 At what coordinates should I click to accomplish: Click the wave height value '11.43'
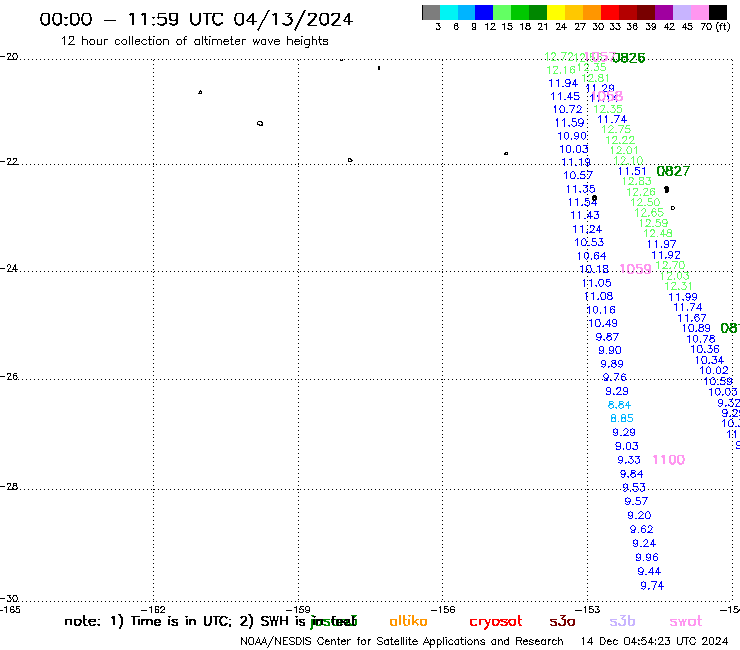pyautogui.click(x=585, y=216)
